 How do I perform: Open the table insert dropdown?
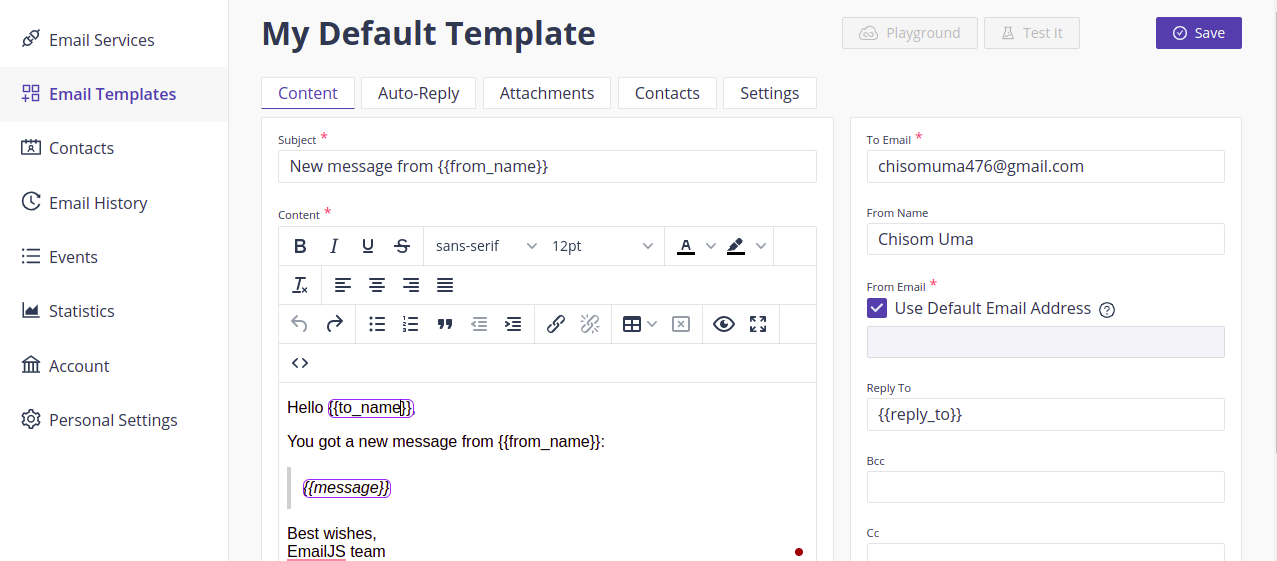coord(640,324)
